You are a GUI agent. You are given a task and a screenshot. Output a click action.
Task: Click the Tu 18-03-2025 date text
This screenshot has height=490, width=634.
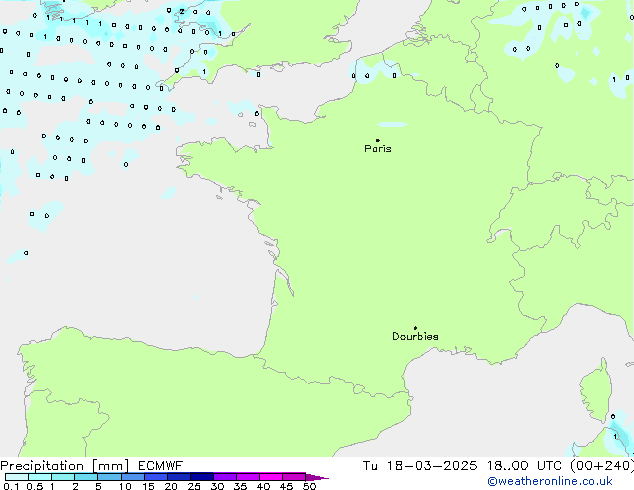click(x=420, y=466)
